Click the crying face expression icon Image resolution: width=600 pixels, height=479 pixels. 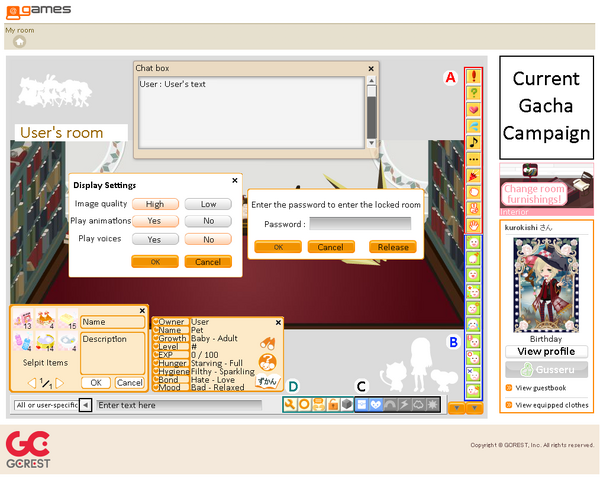click(x=474, y=325)
